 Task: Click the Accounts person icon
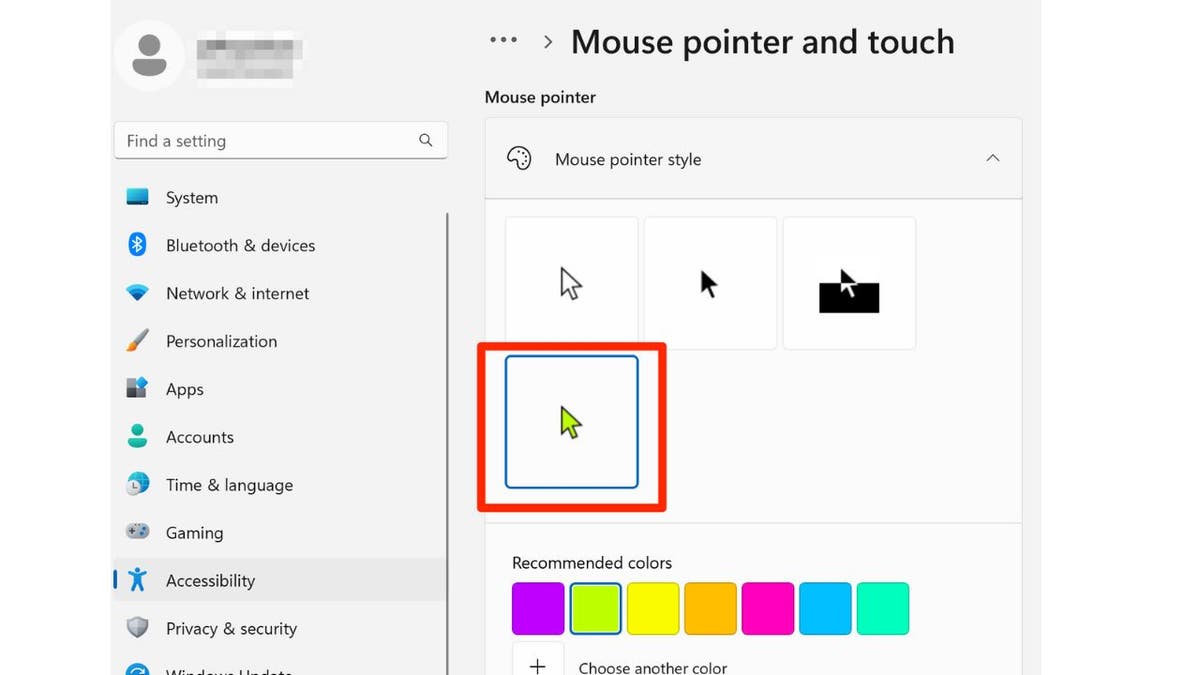(x=138, y=436)
